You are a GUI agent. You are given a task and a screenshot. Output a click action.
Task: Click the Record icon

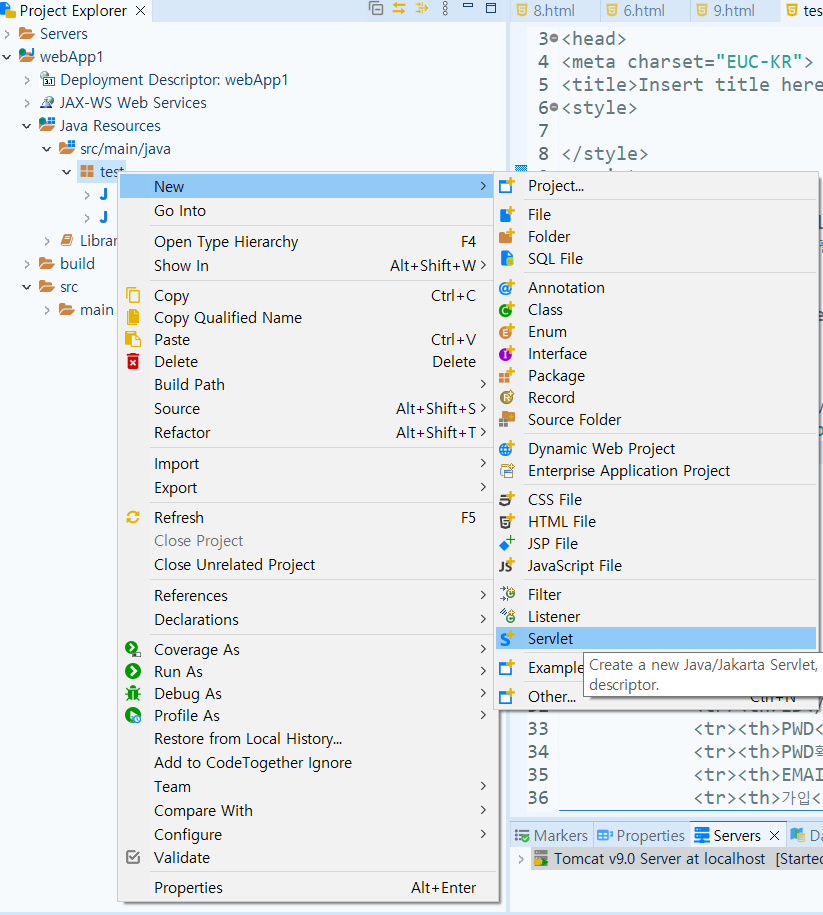click(x=507, y=397)
